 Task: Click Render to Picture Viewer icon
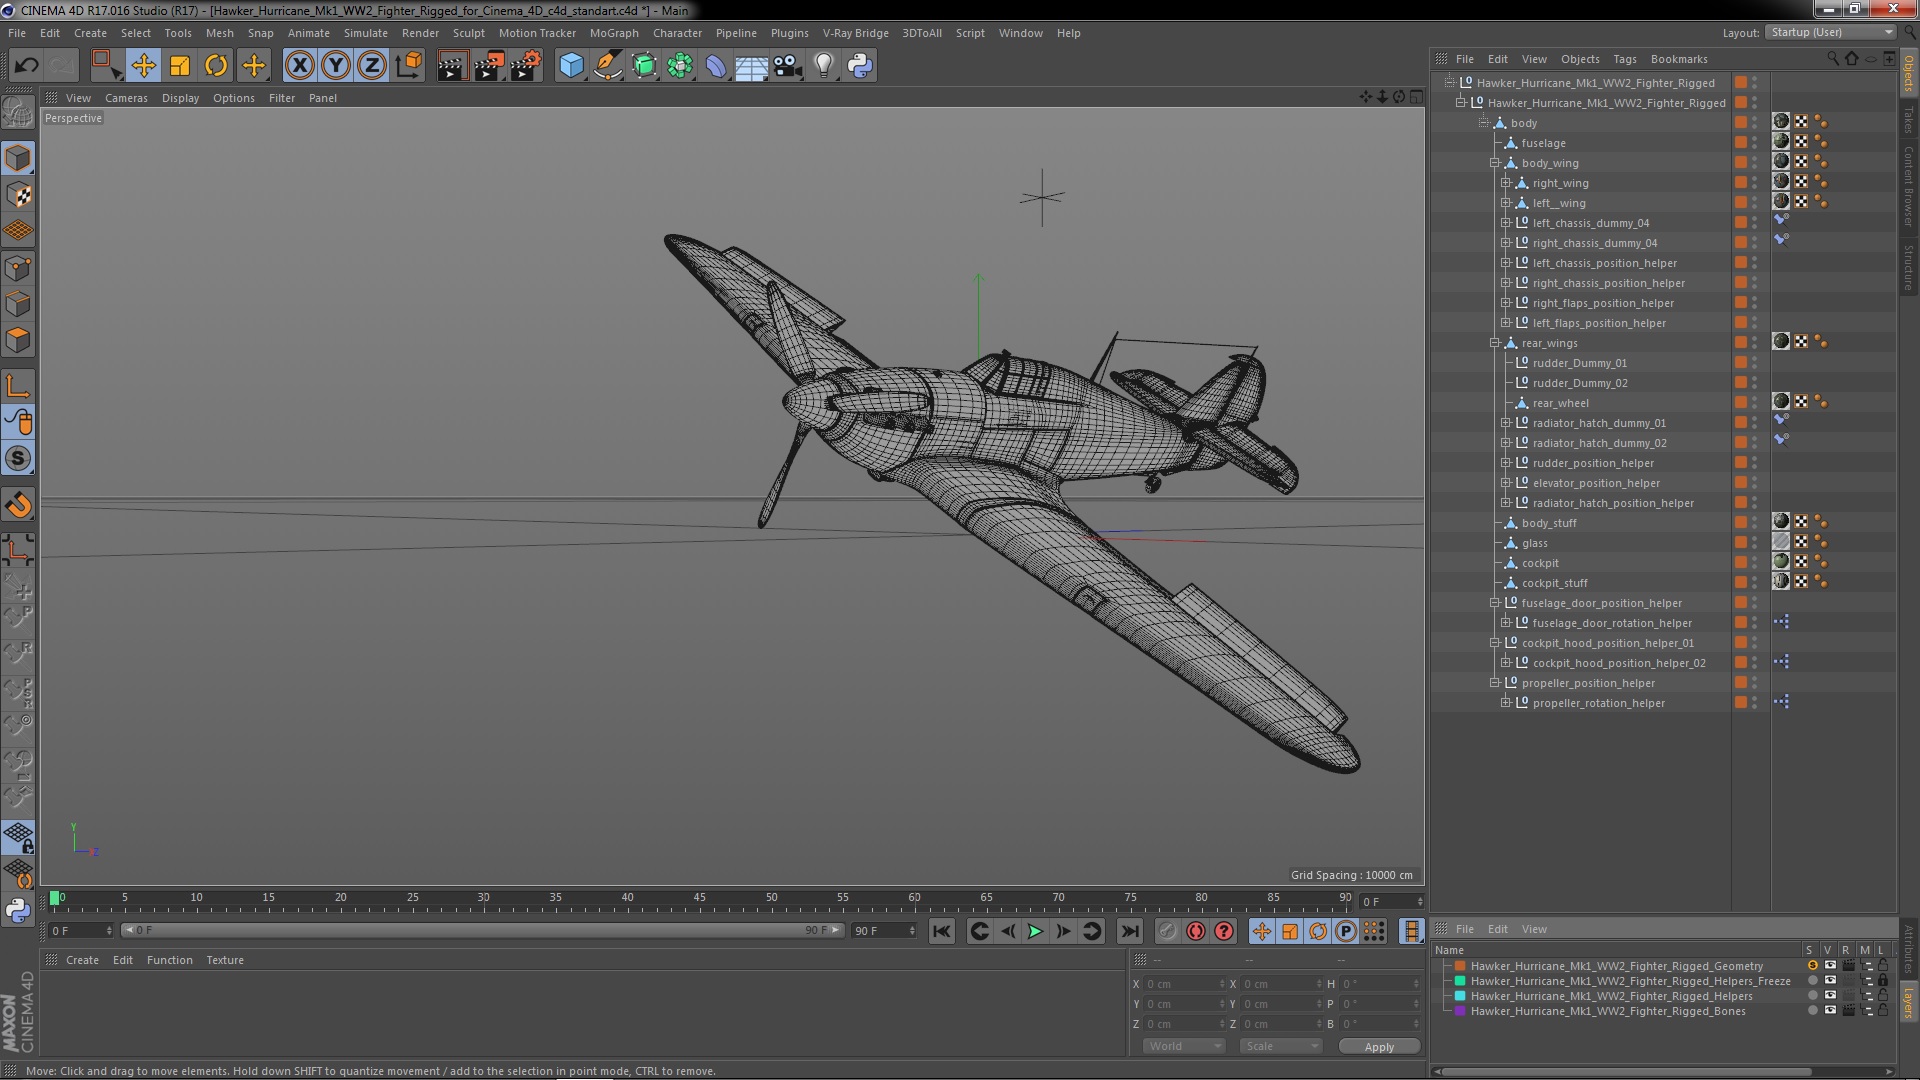(489, 66)
